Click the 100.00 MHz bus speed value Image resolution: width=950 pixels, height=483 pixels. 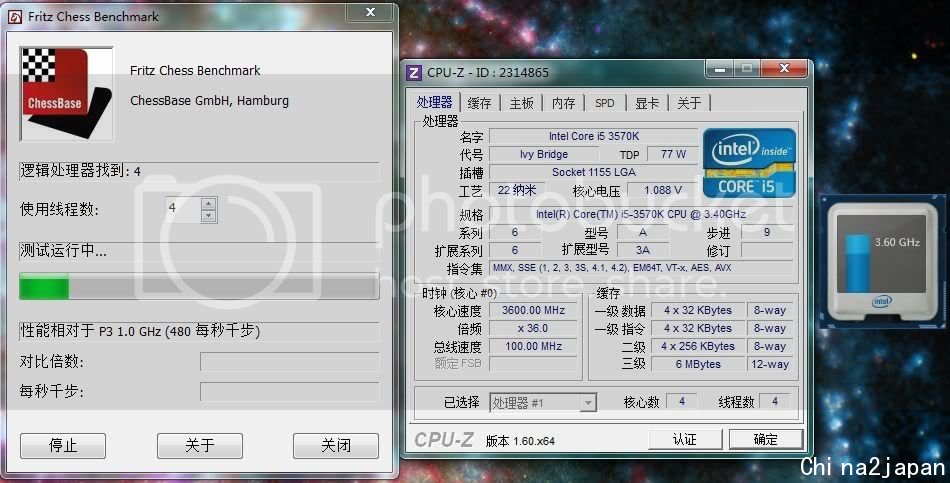coord(533,347)
